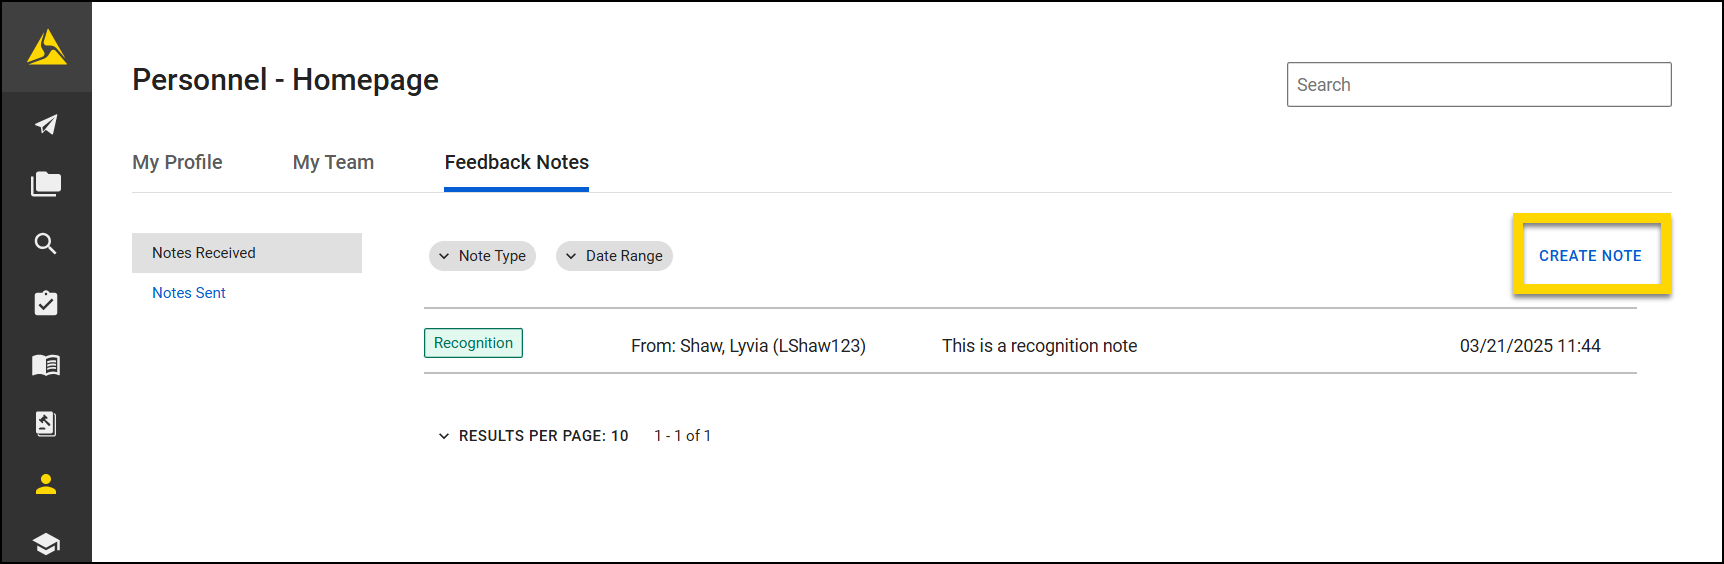Select the Feedback Notes tab
This screenshot has height=564, width=1724.
point(516,162)
